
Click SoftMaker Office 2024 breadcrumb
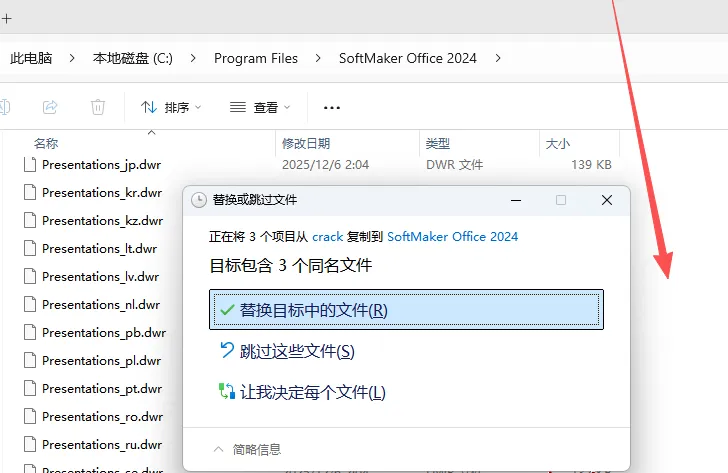[408, 58]
